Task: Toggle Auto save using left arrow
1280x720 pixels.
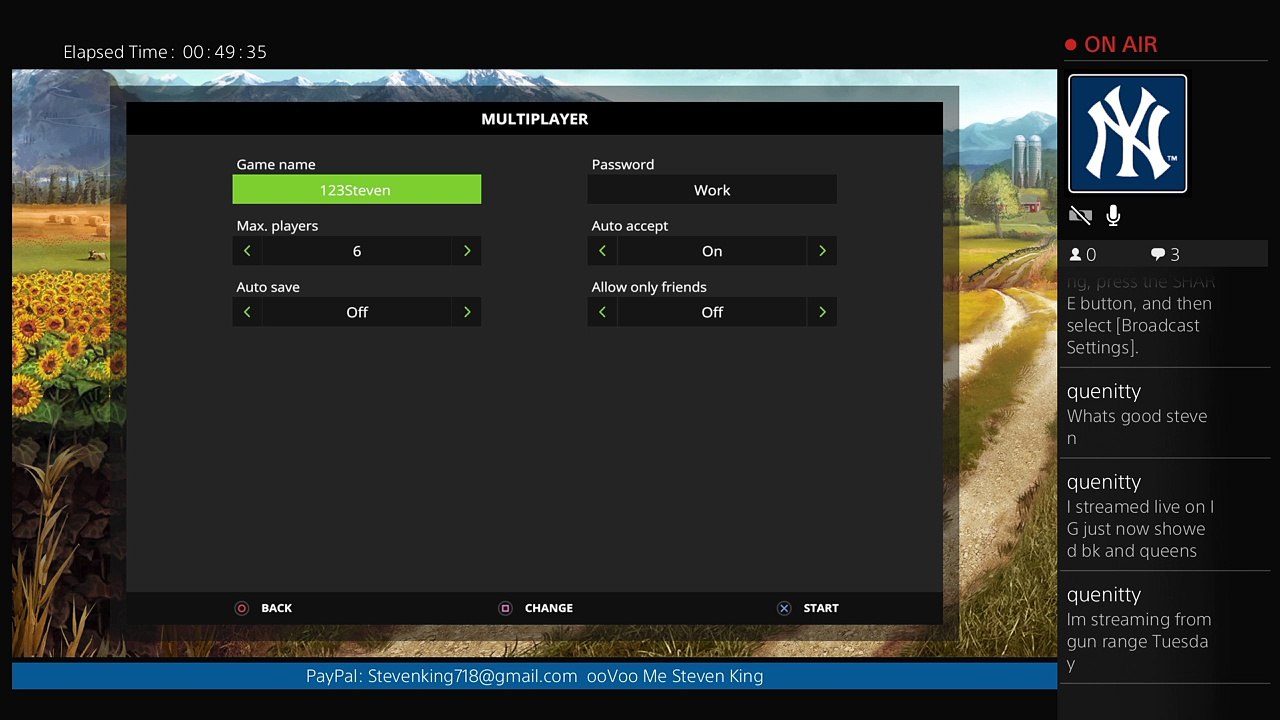Action: click(x=247, y=312)
